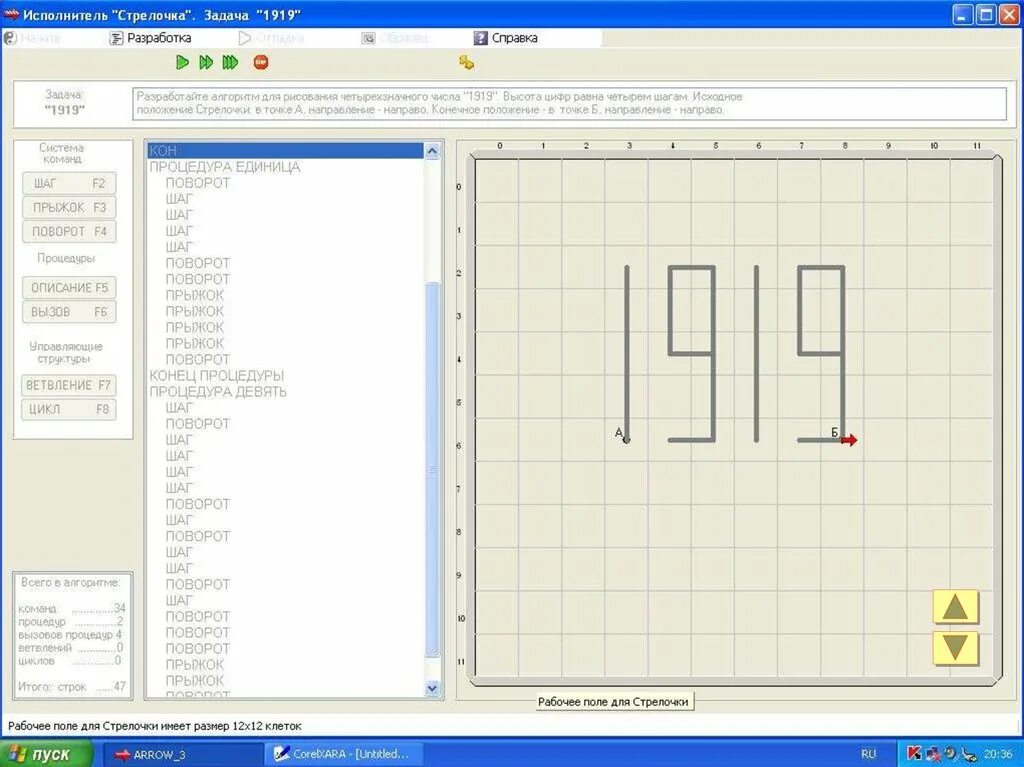Click the code list scroll-down arrow
The height and width of the screenshot is (767, 1024).
[x=432, y=688]
